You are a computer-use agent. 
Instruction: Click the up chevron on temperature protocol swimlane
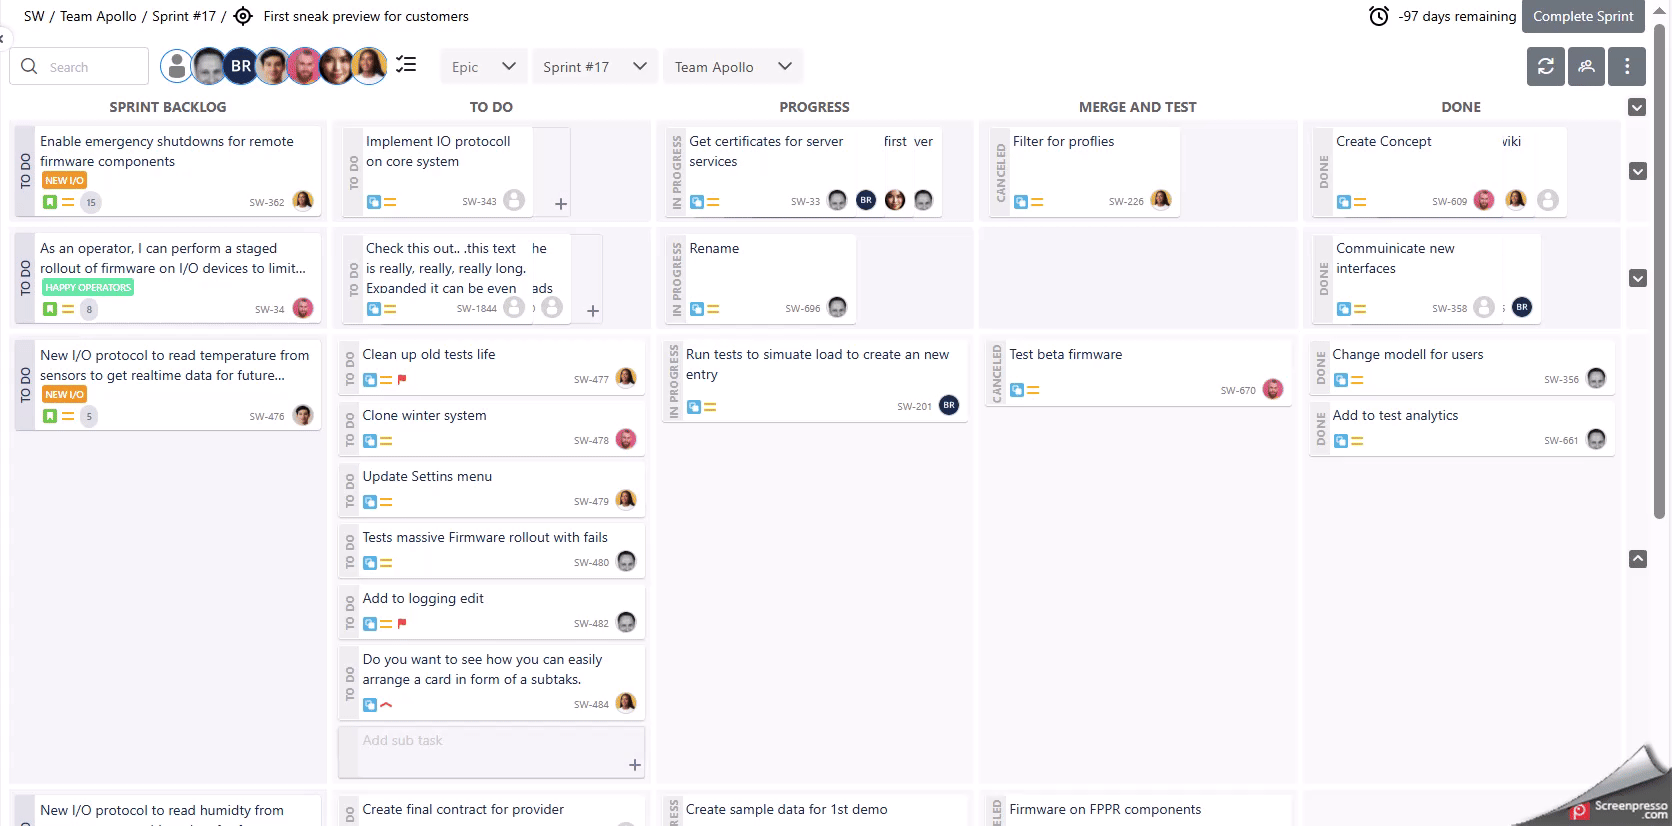point(1638,559)
